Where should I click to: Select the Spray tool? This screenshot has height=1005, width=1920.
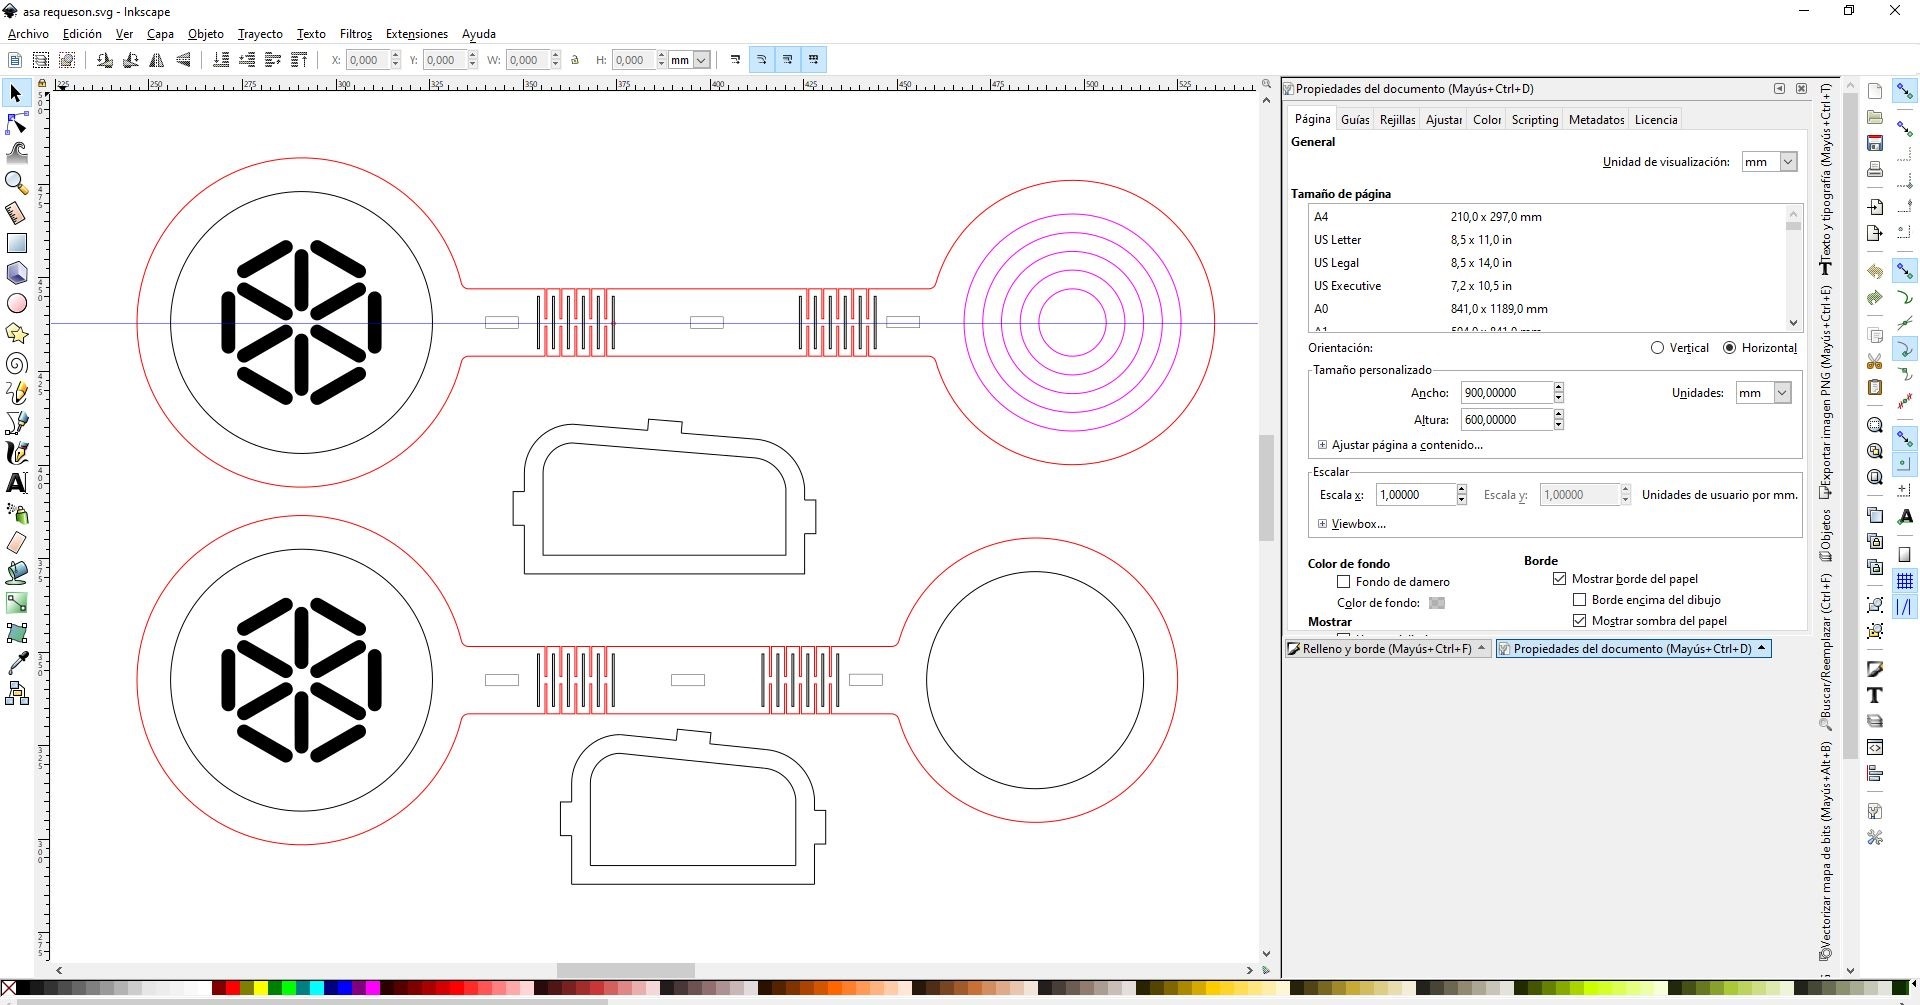coord(16,513)
